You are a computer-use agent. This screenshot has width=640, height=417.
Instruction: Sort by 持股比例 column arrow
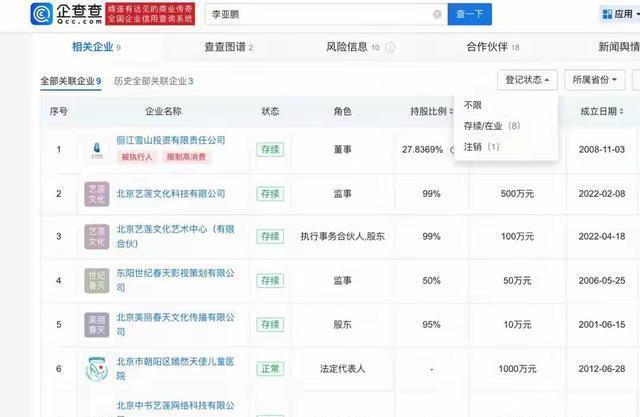[450, 112]
